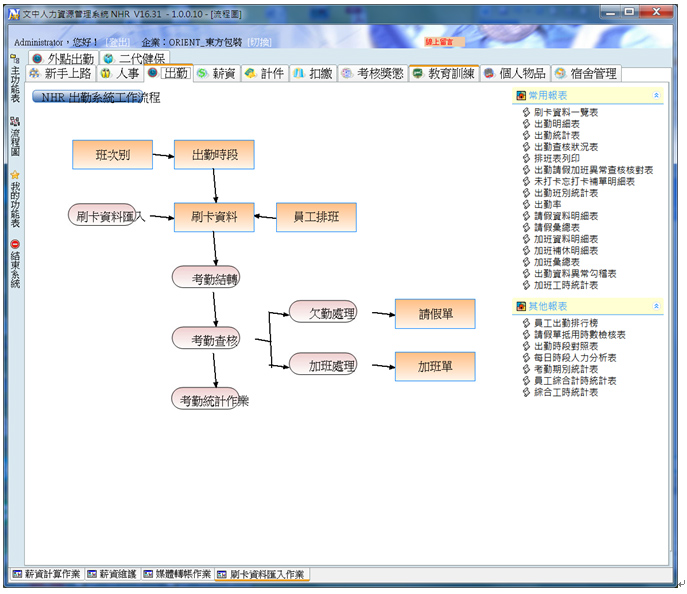Click the 其他報表 panel header icon
Screen dimensions: 687x594
(521, 306)
